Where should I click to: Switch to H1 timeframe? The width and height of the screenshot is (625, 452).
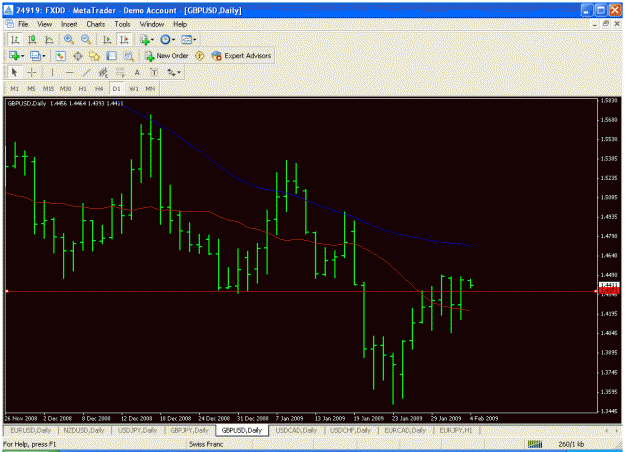tap(83, 88)
